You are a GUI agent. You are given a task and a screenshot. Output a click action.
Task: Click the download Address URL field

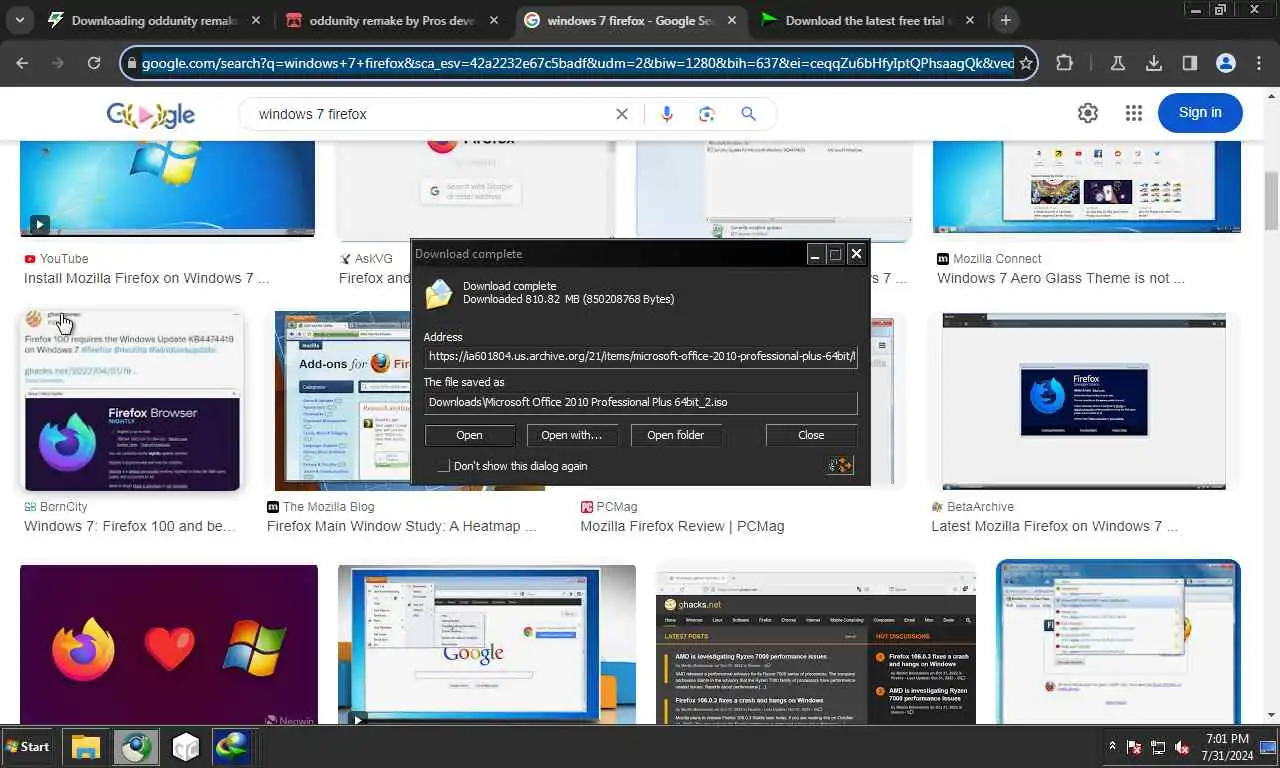640,356
